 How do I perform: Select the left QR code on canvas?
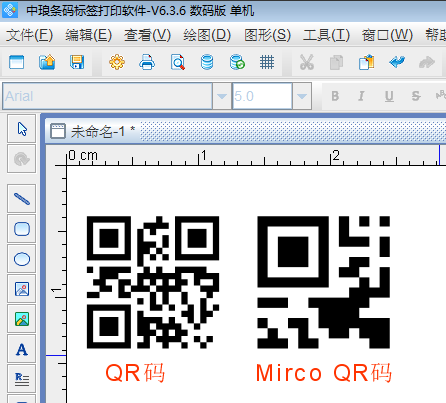pos(153,282)
